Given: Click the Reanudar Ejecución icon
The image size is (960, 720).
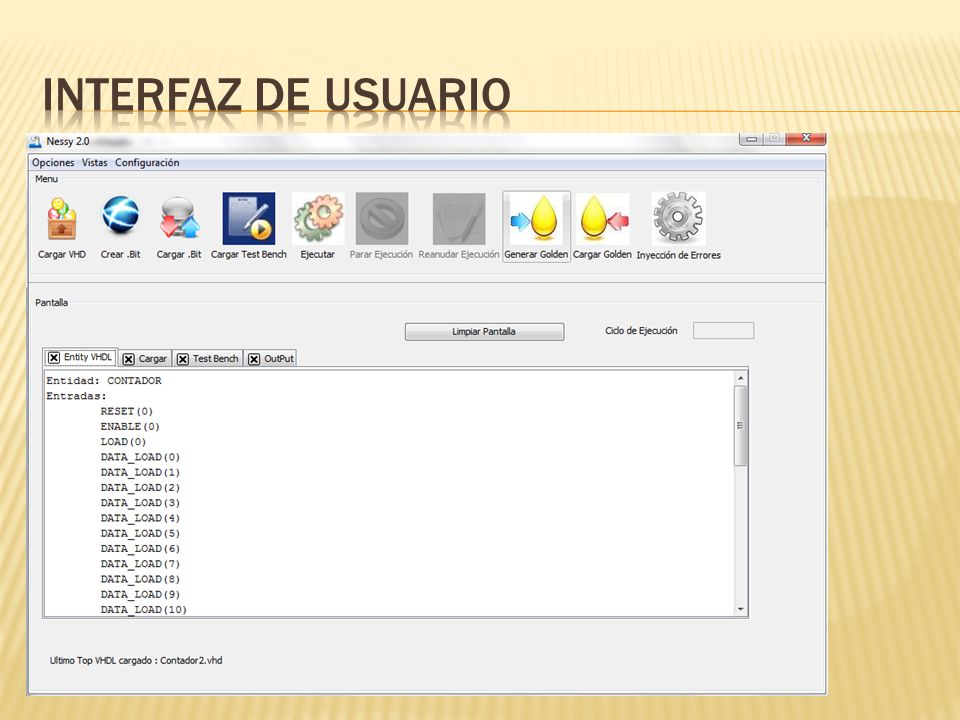Looking at the screenshot, I should coord(459,219).
